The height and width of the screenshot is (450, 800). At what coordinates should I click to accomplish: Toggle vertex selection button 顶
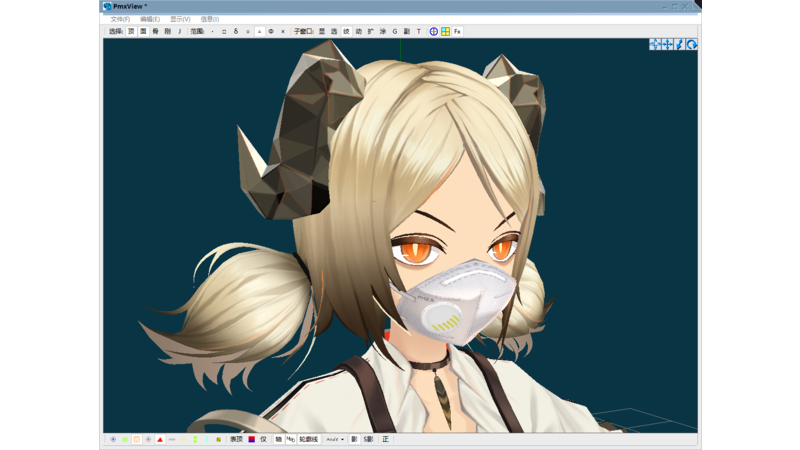pyautogui.click(x=131, y=31)
